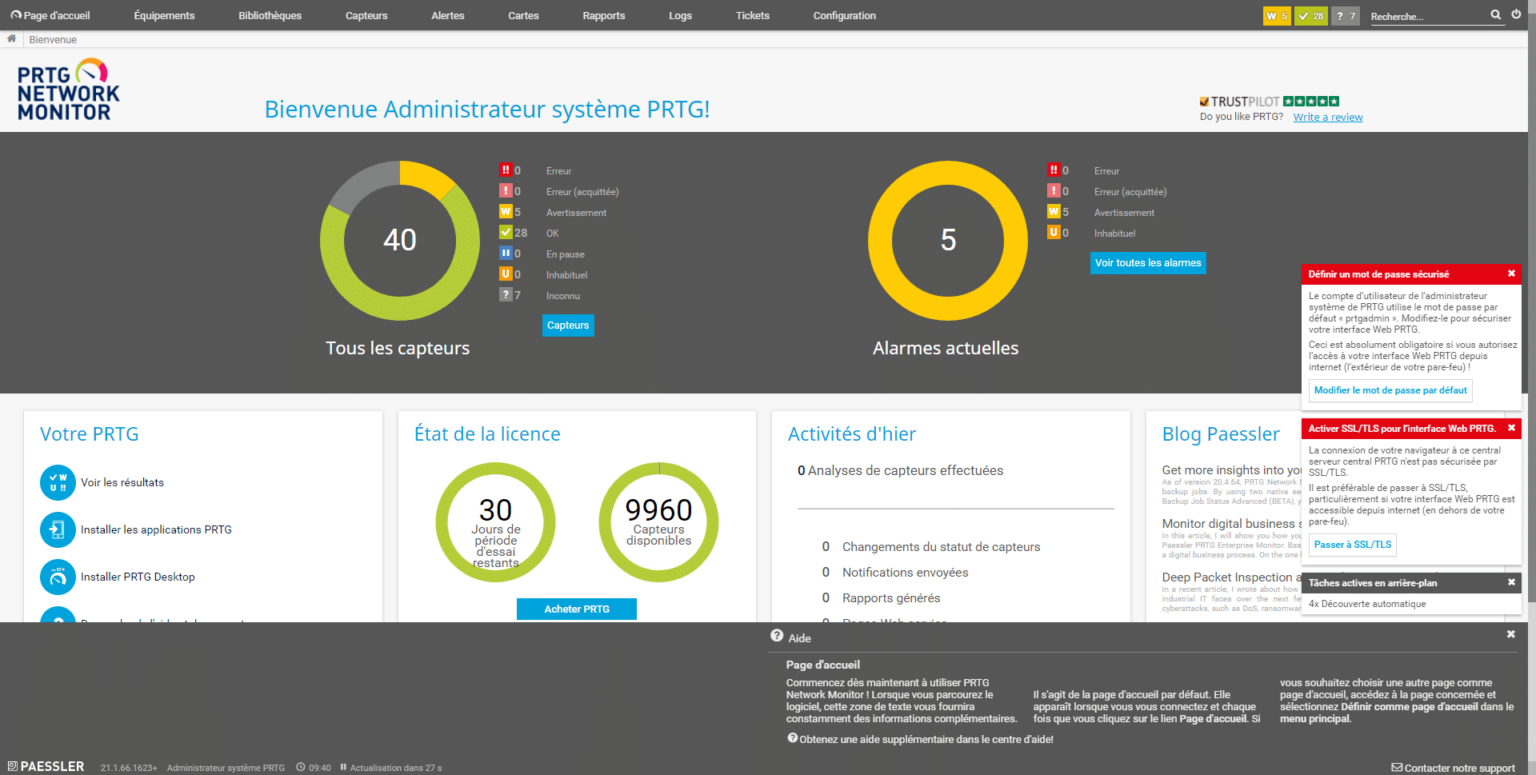This screenshot has width=1536, height=775.
Task: Click the logout power icon
Action: [x=1516, y=15]
